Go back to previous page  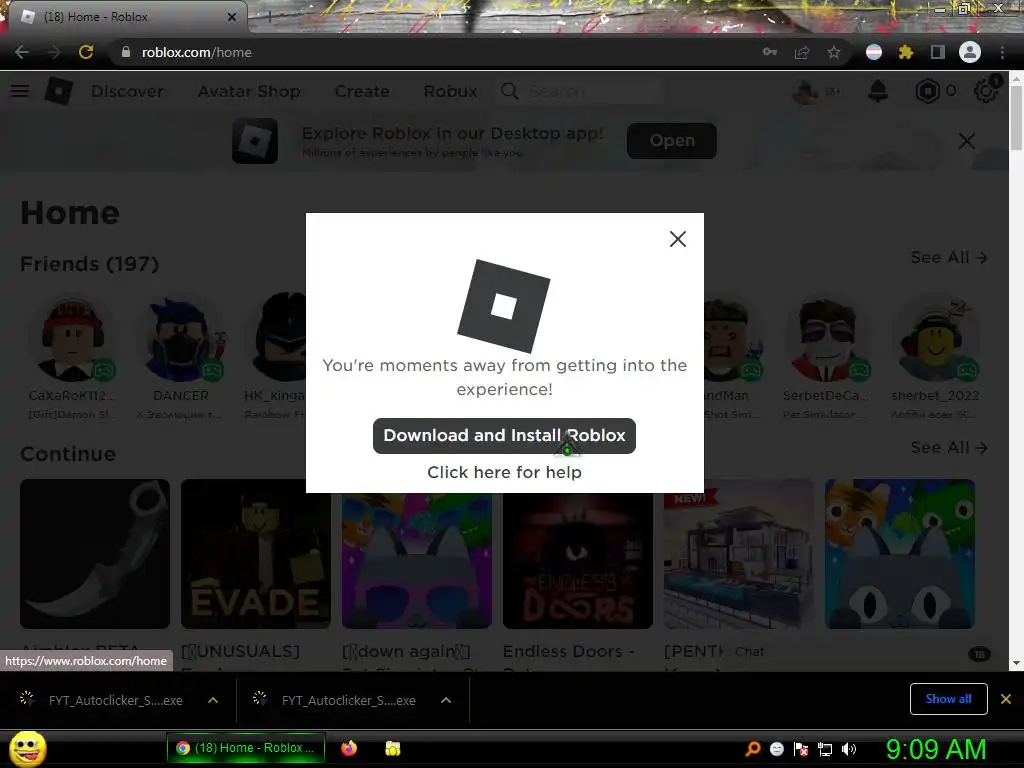coord(22,52)
